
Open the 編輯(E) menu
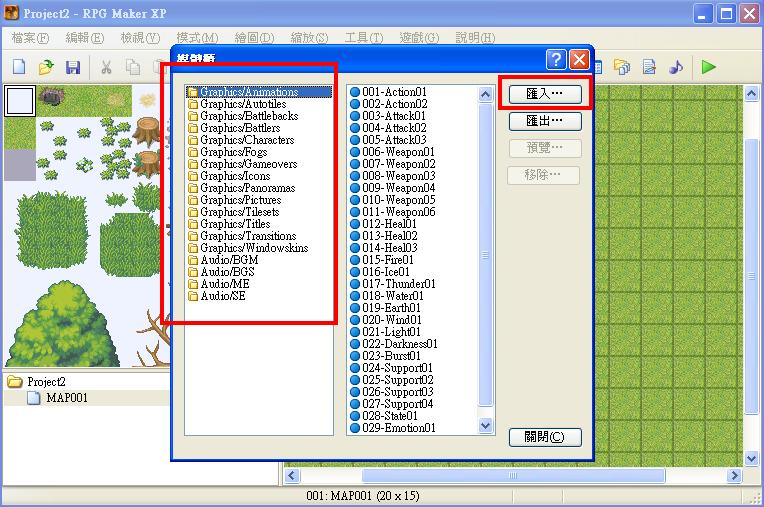(85, 38)
